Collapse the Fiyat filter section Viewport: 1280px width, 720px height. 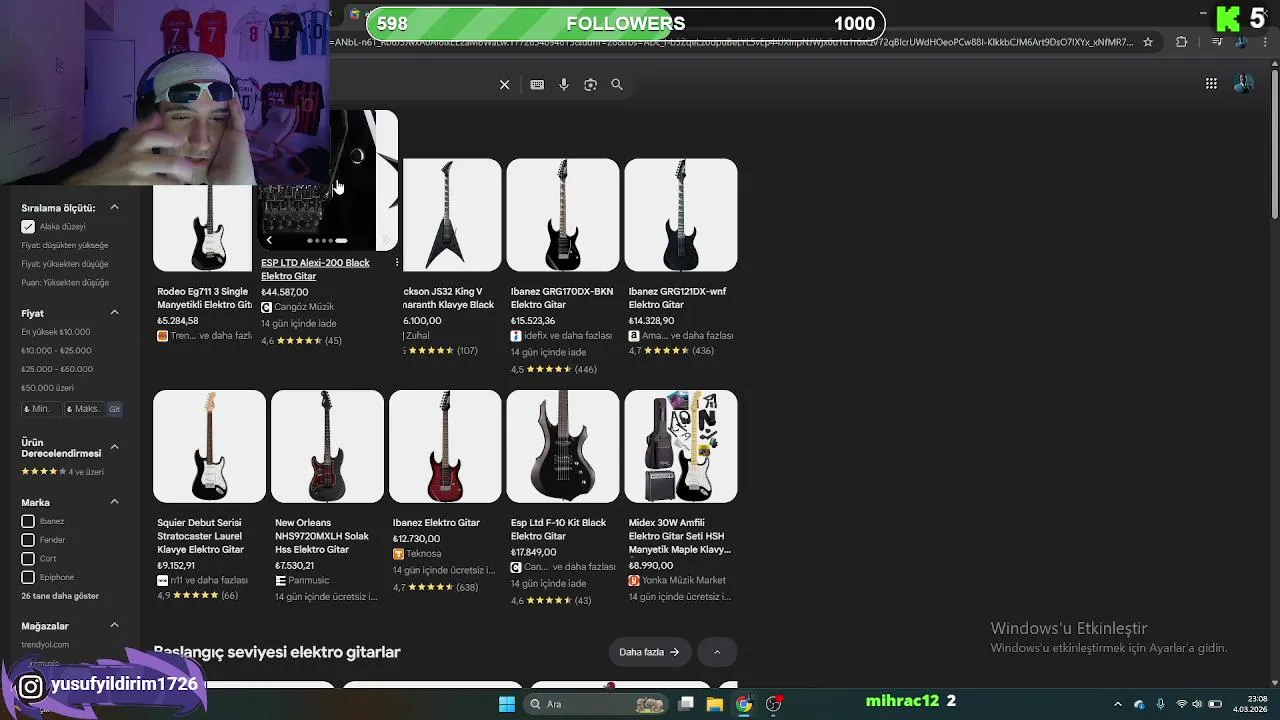[x=114, y=313]
